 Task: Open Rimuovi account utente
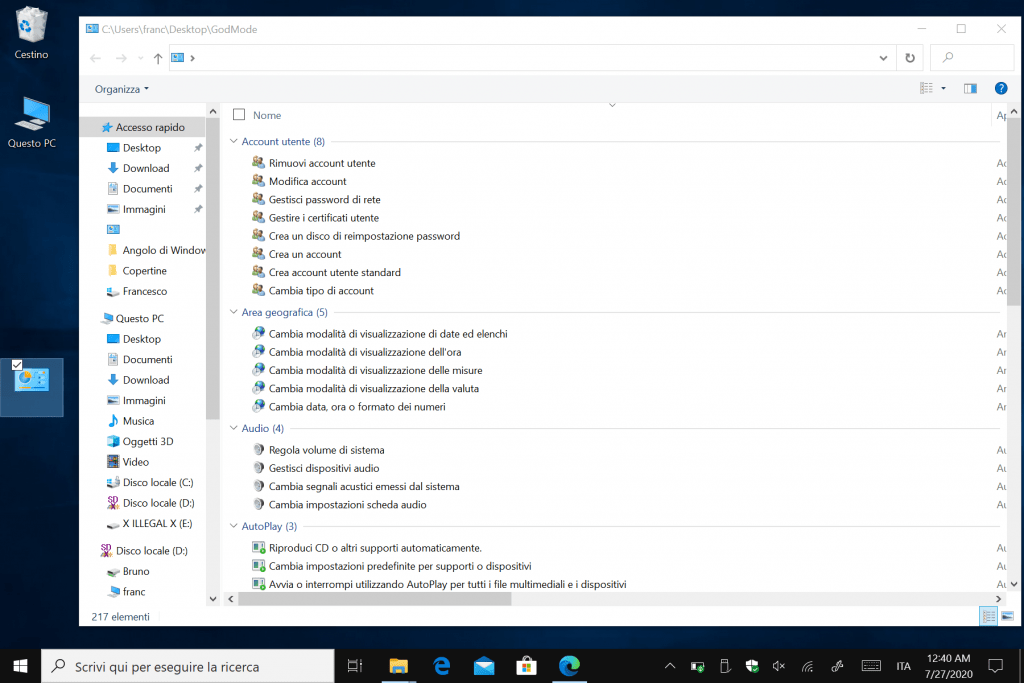pos(322,163)
